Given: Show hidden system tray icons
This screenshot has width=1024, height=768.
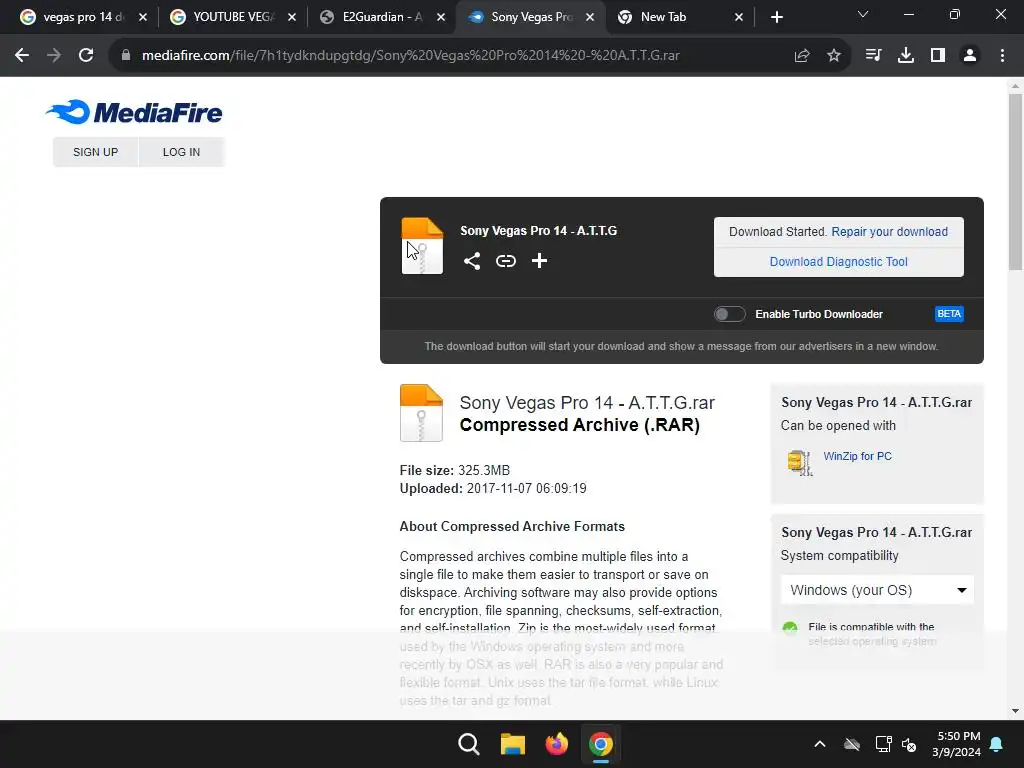Looking at the screenshot, I should [820, 744].
